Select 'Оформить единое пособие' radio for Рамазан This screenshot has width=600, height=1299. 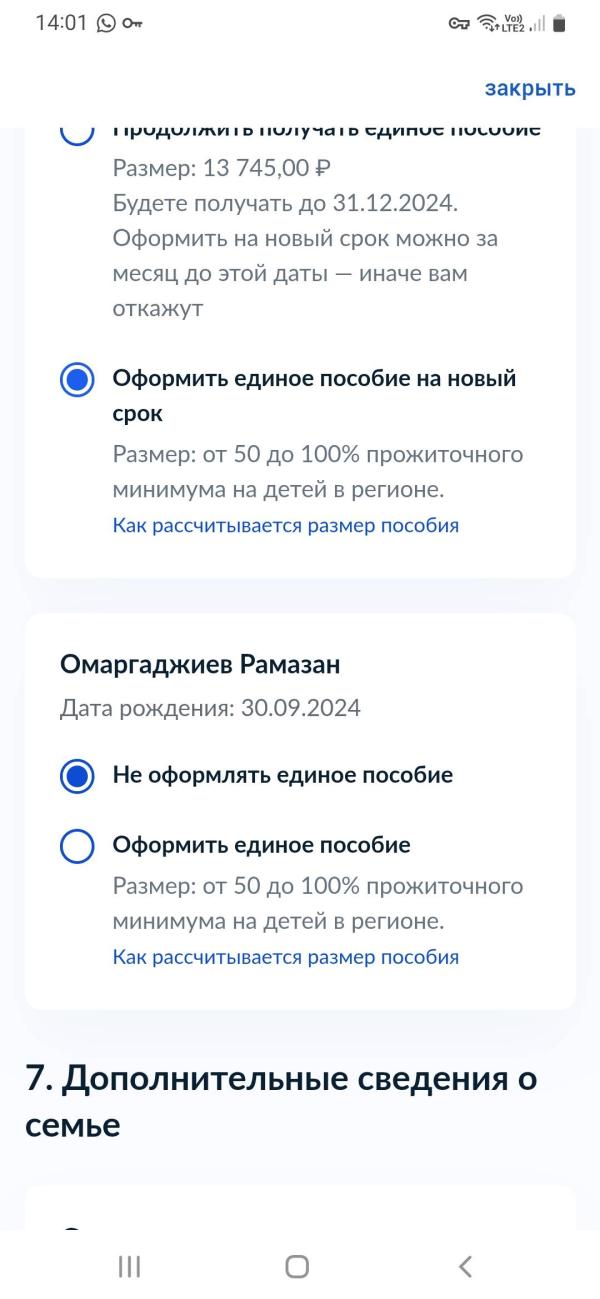pyautogui.click(x=77, y=845)
